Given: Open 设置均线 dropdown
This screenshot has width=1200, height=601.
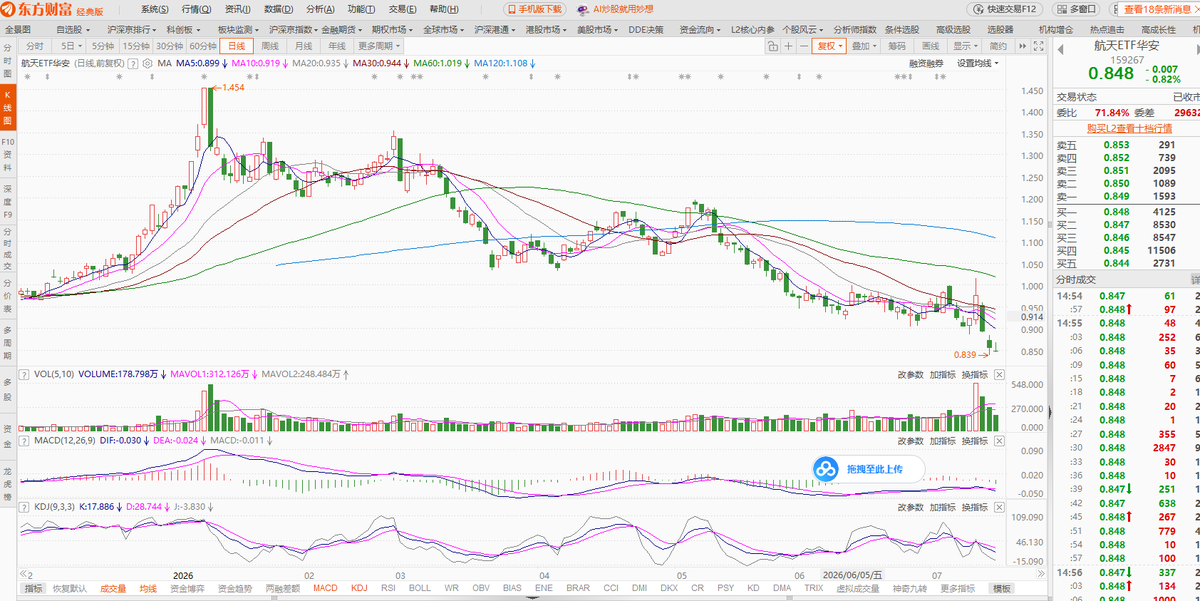Looking at the screenshot, I should (x=978, y=63).
